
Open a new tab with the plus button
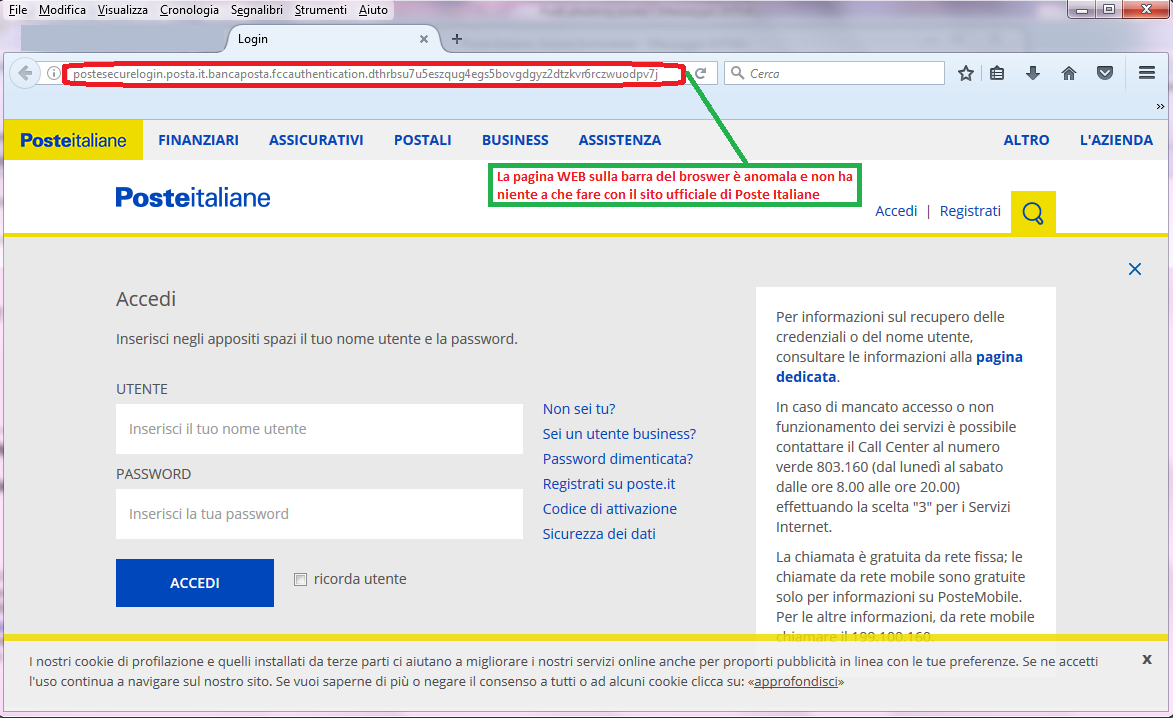[457, 39]
